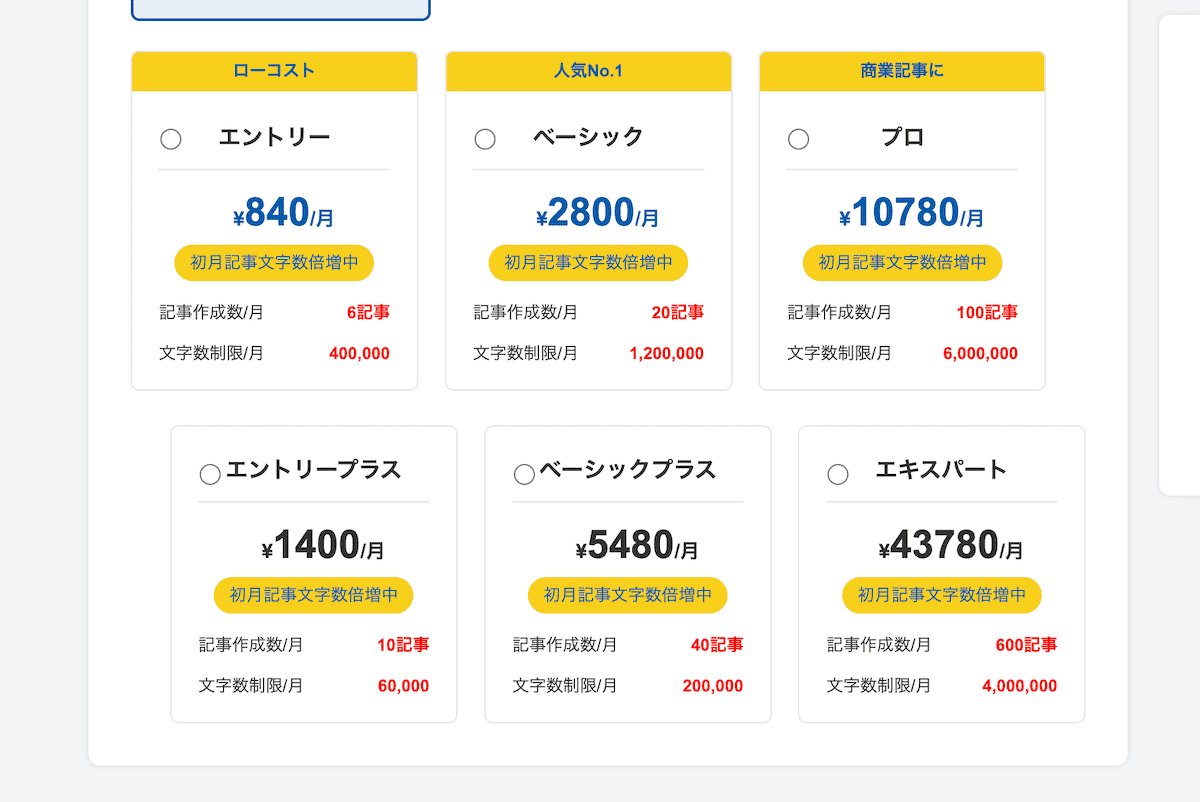Click the エキスパート plan's yellow campaign badge
1200x802 pixels.
[x=941, y=595]
